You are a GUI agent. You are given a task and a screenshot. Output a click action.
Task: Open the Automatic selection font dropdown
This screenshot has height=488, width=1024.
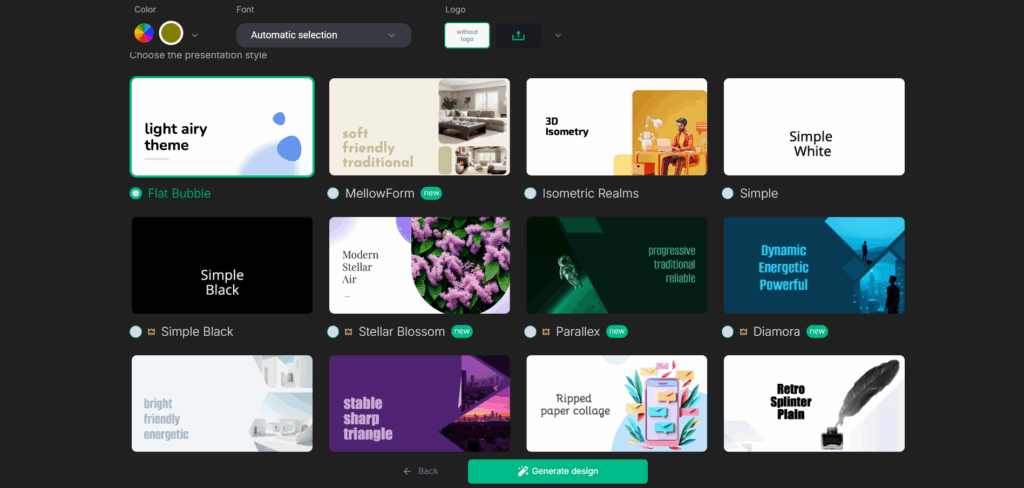click(x=323, y=35)
